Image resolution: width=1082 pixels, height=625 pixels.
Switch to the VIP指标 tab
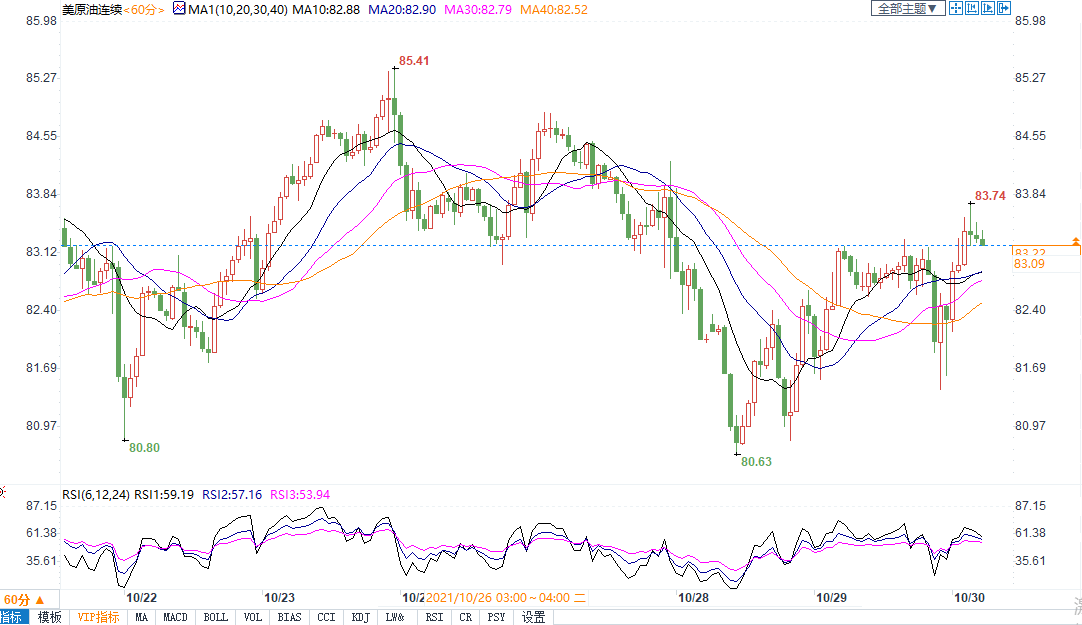coord(98,617)
